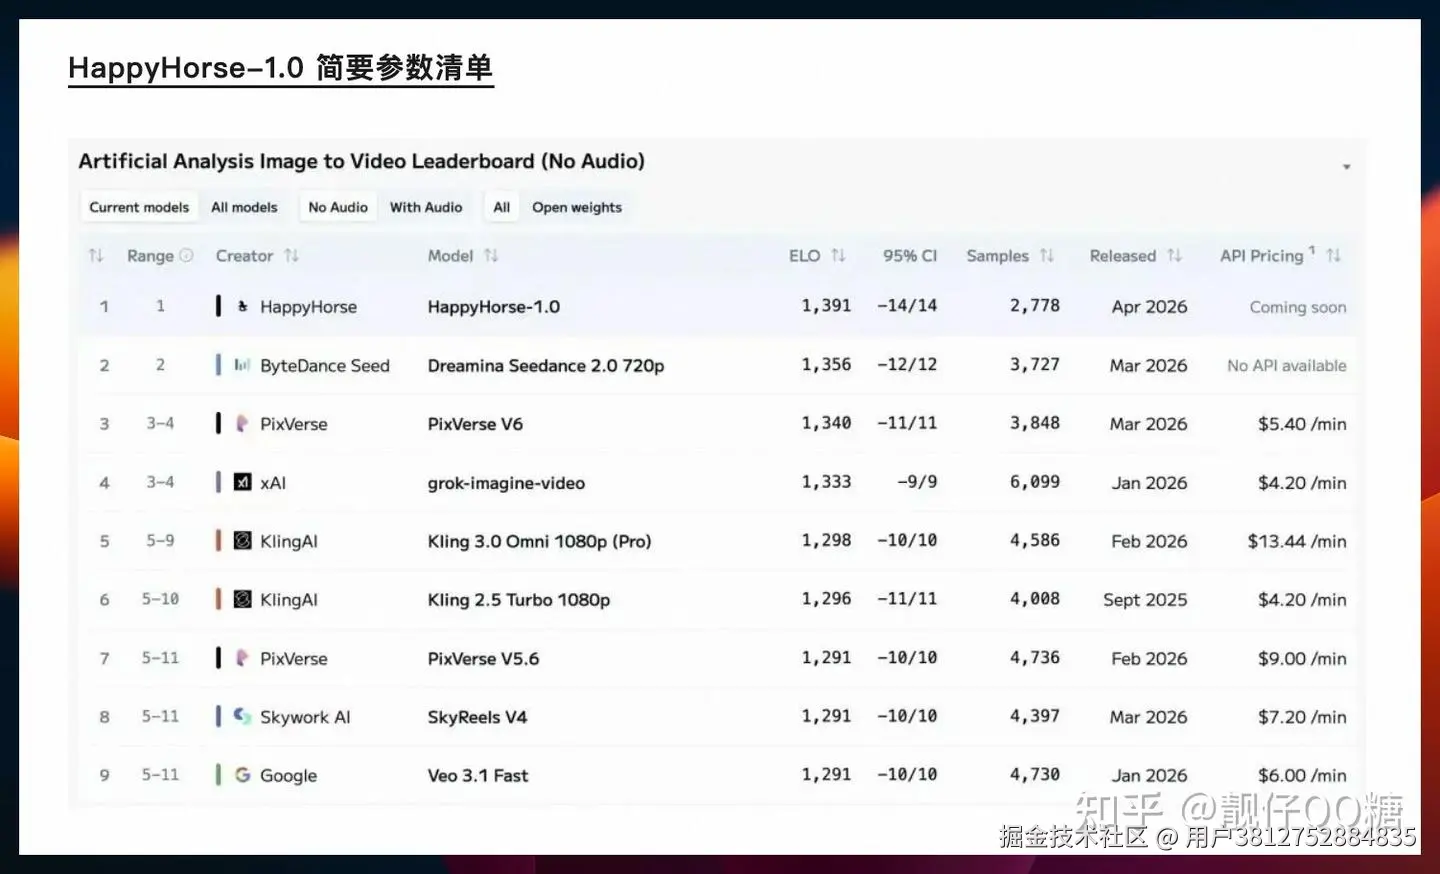Click the No API available text
1440x874 pixels.
coord(1287,366)
